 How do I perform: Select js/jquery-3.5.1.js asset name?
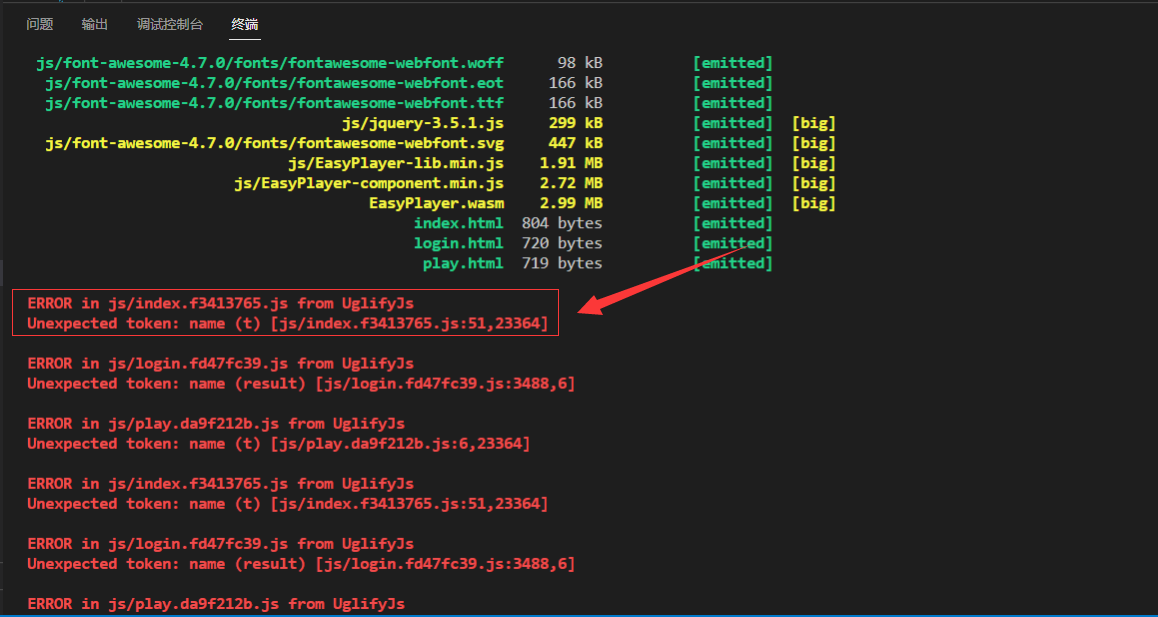(423, 123)
